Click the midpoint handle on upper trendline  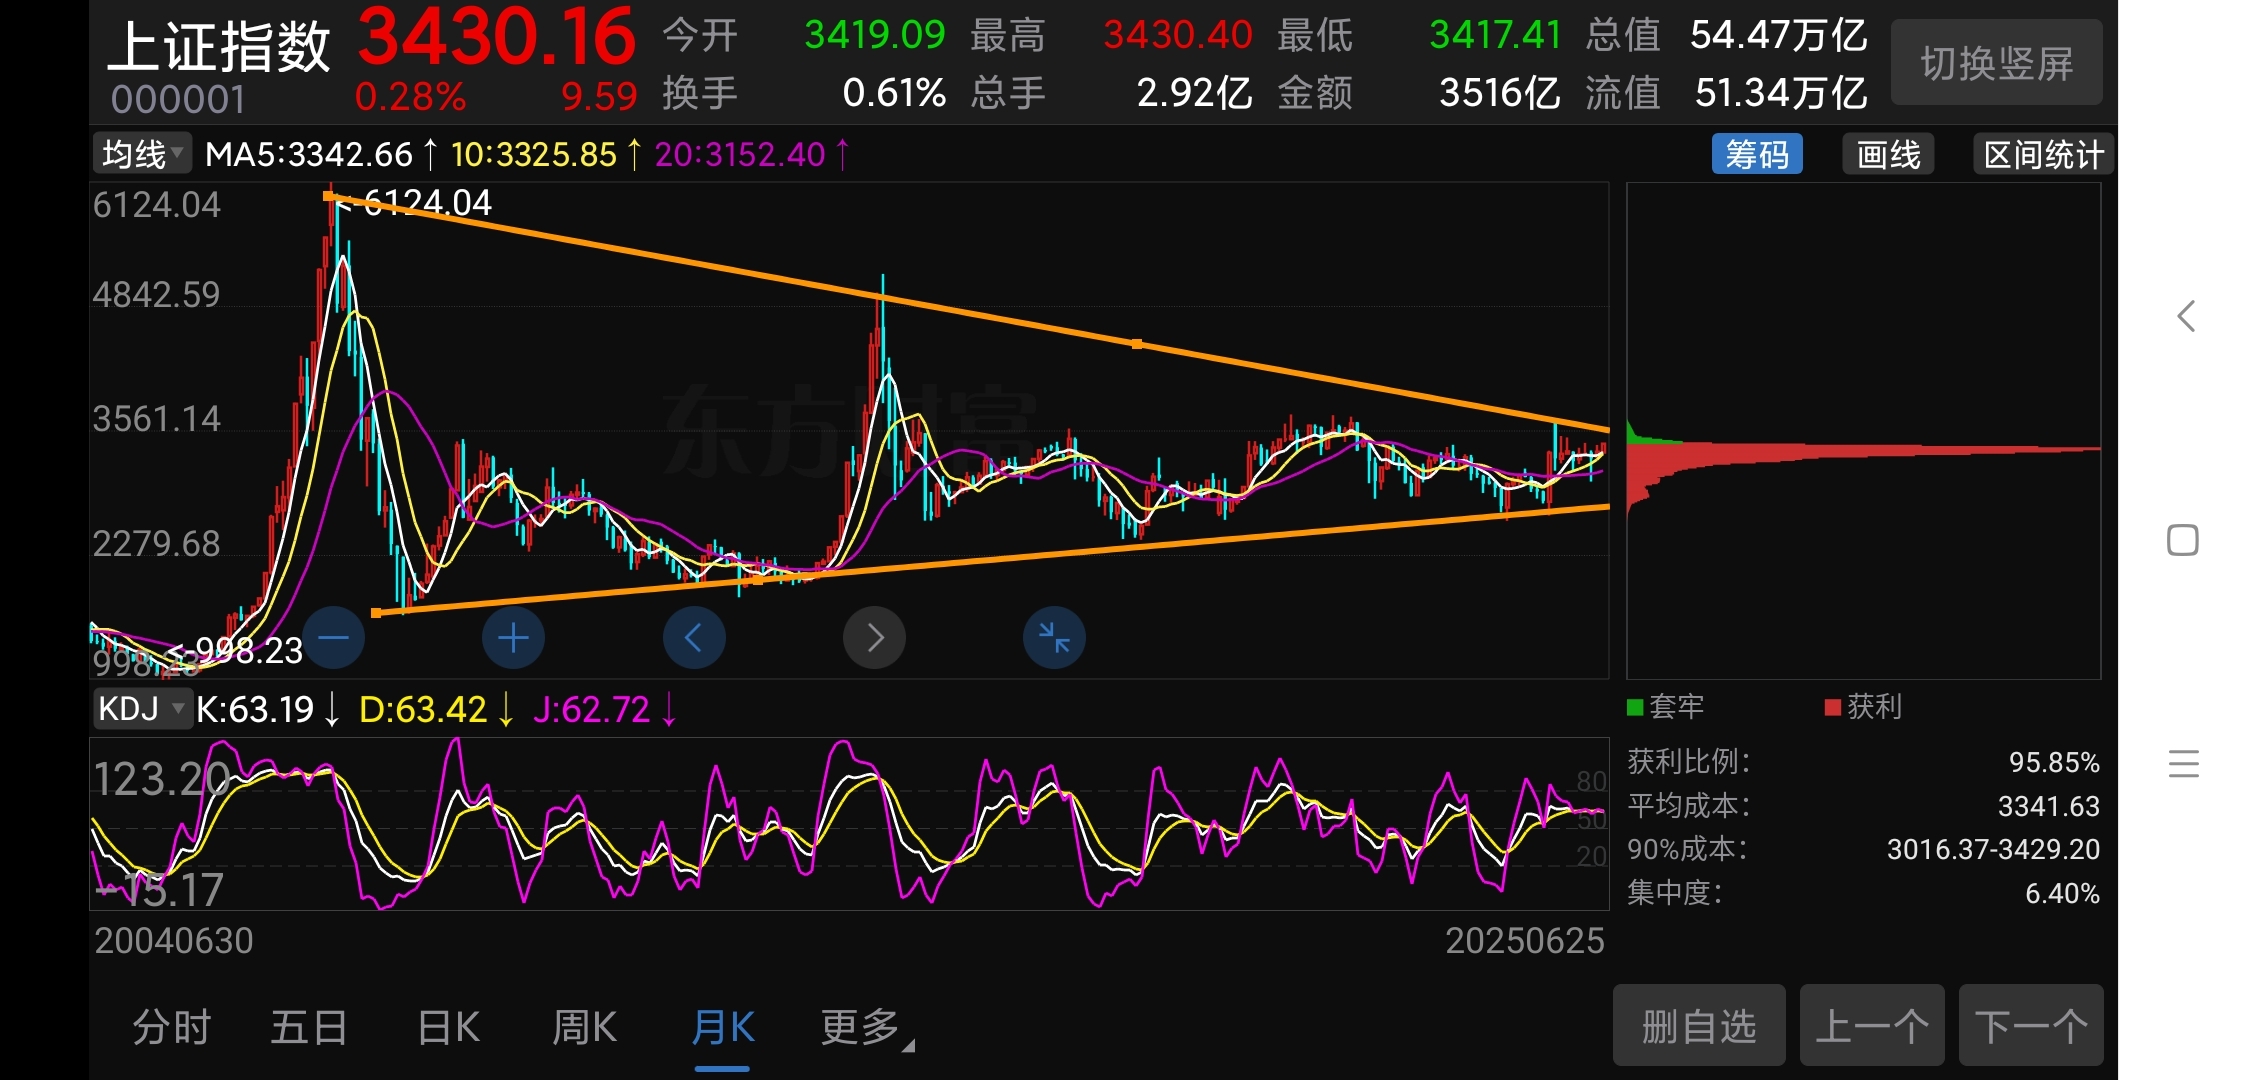click(x=1137, y=344)
